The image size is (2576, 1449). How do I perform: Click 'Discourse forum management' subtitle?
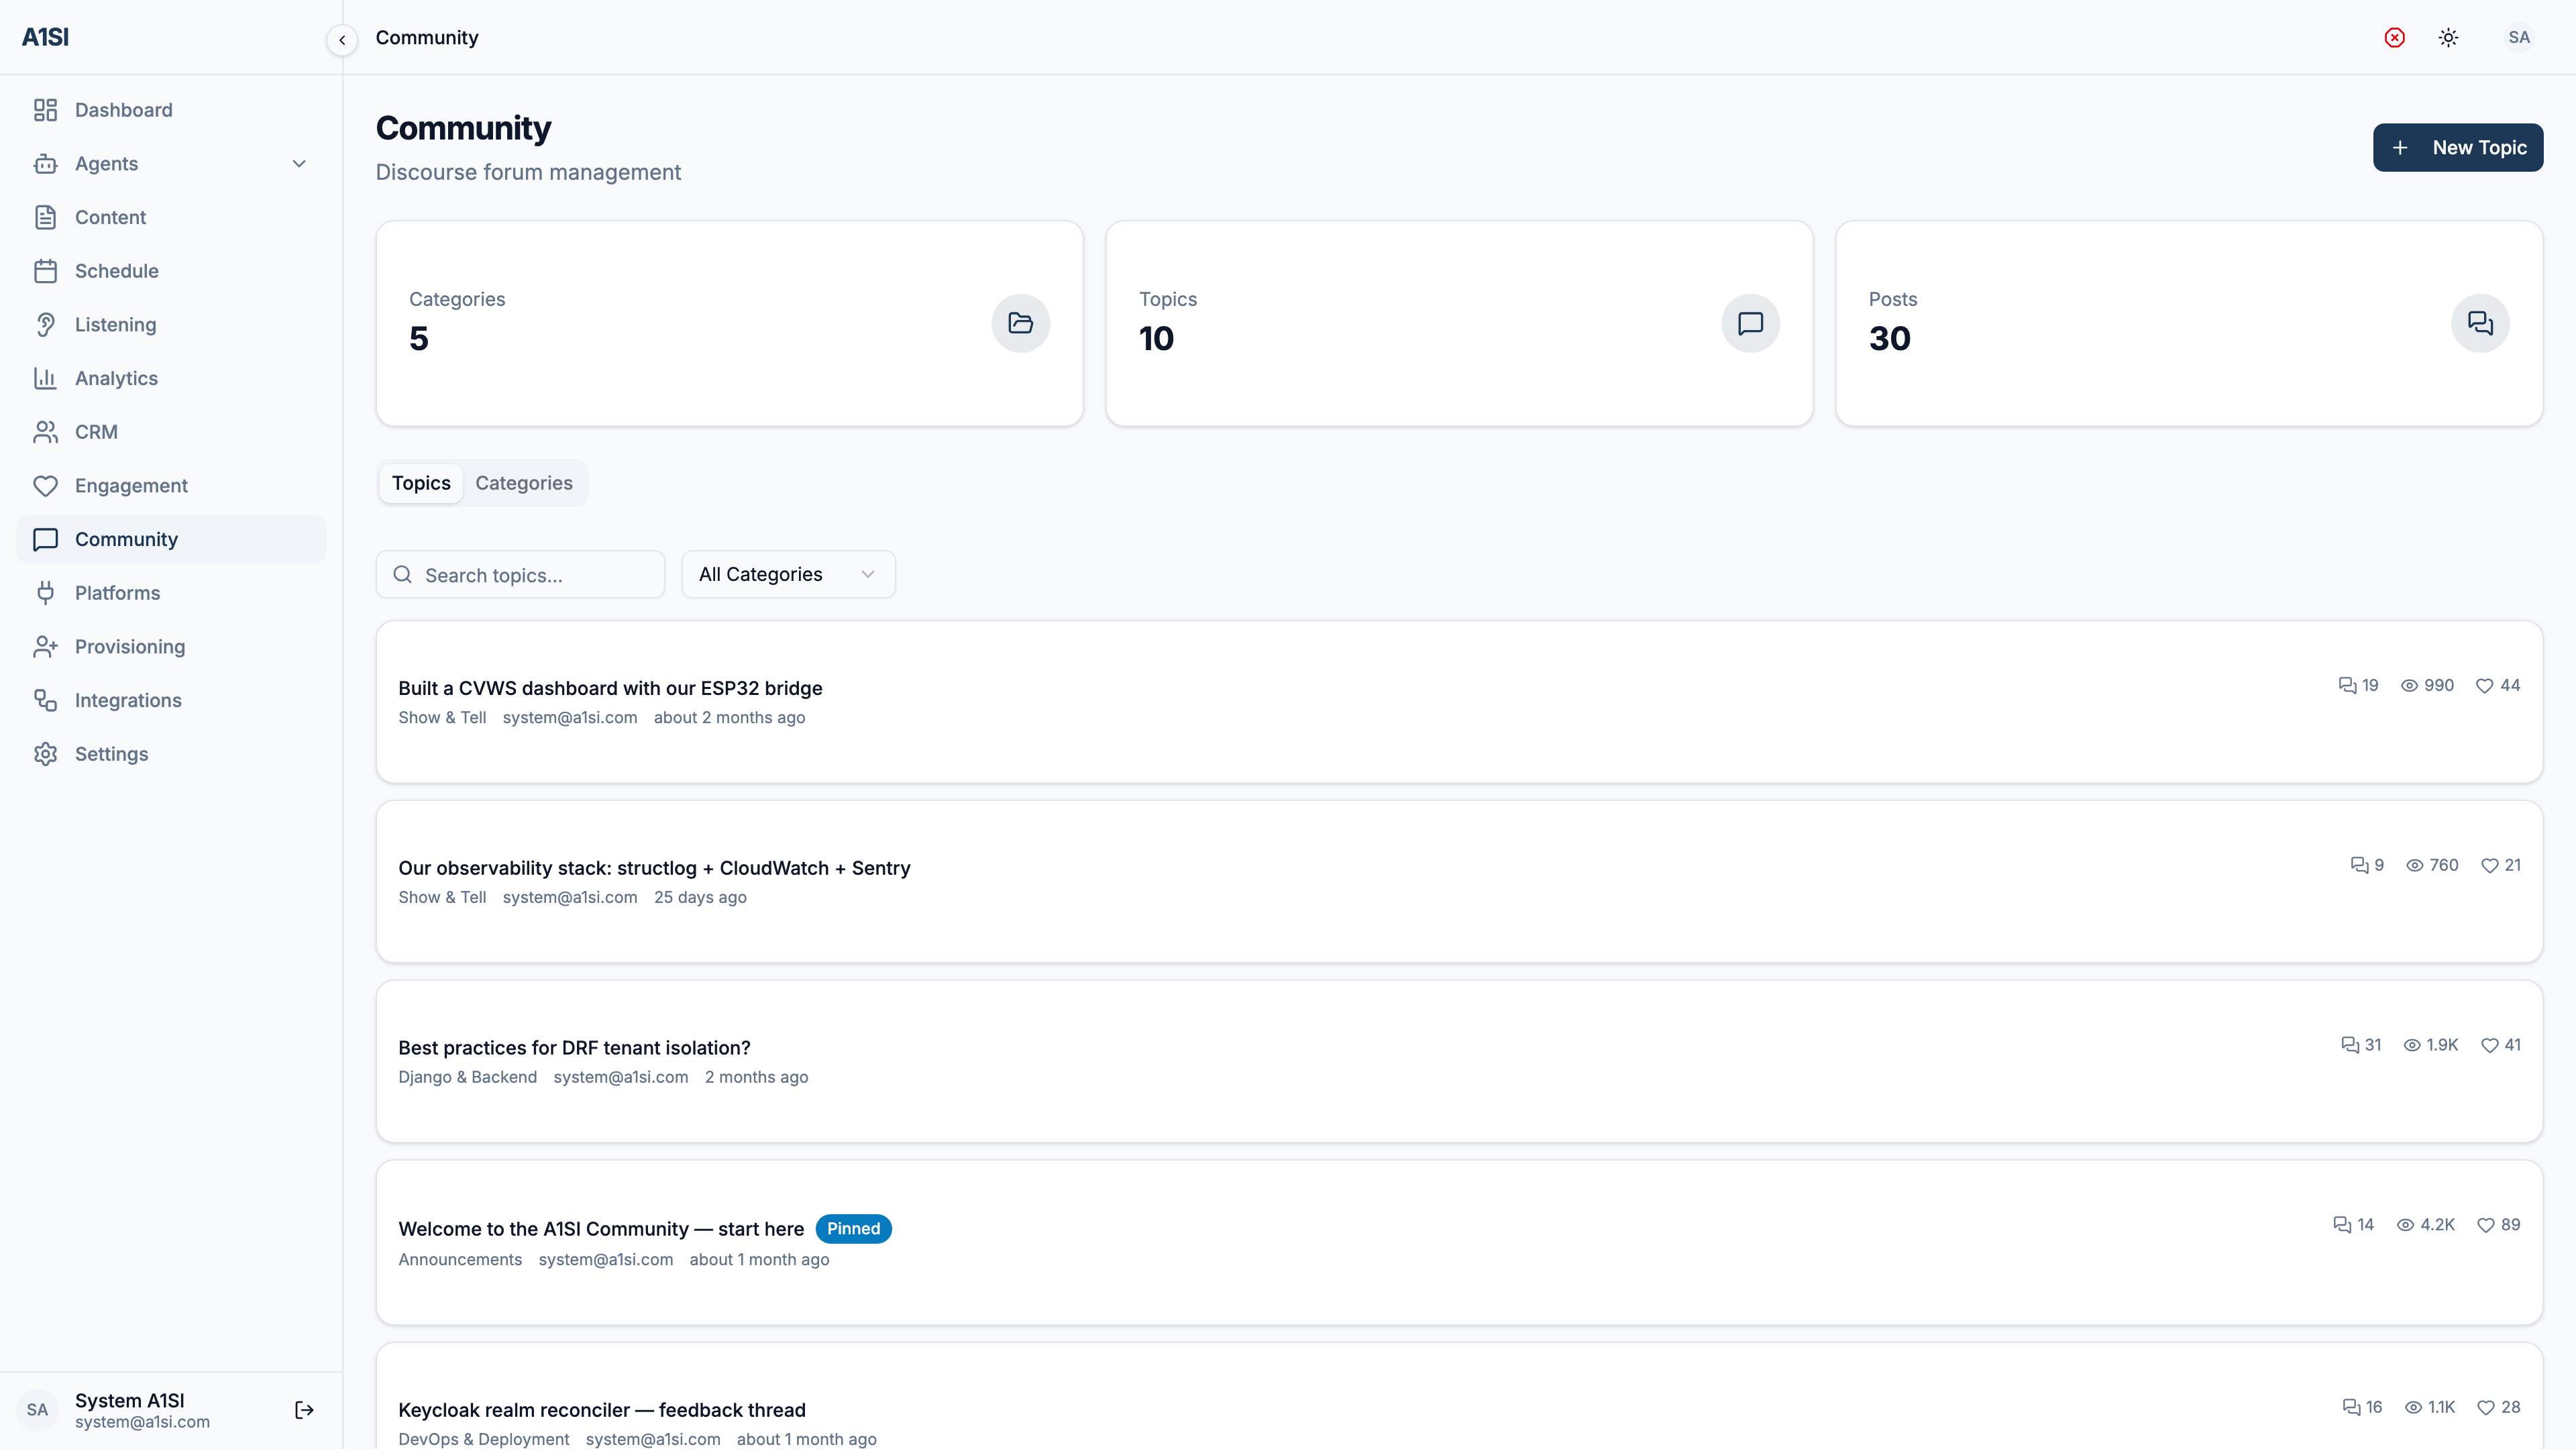coord(528,172)
